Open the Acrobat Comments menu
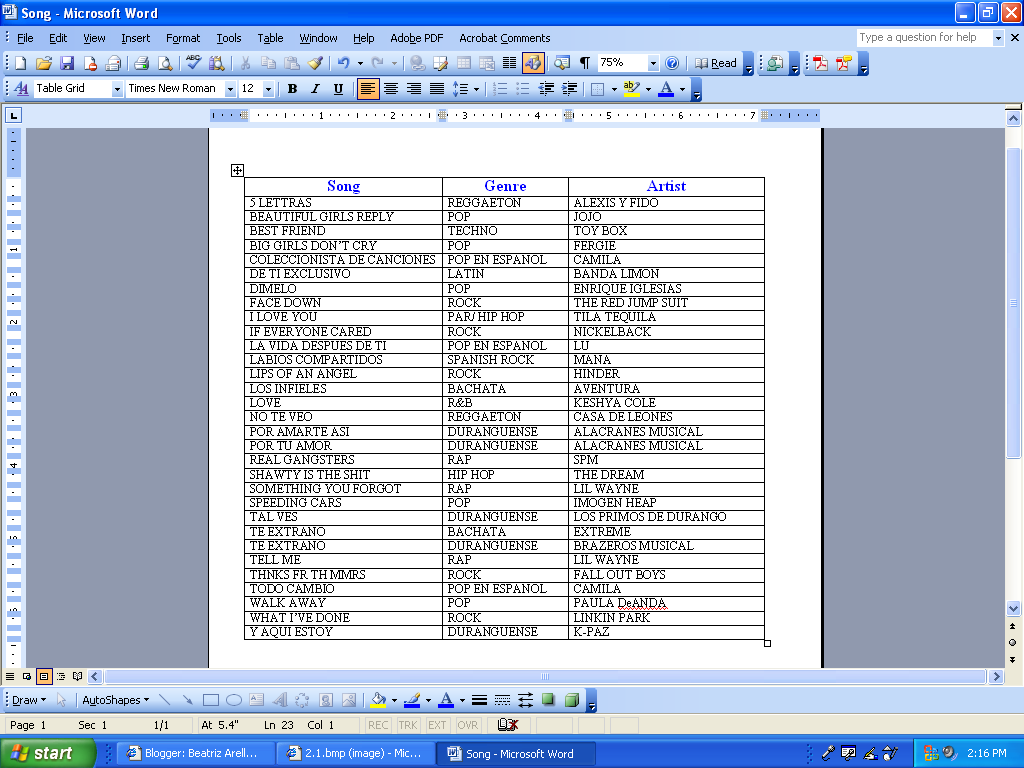Viewport: 1024px width, 768px height. [x=504, y=38]
